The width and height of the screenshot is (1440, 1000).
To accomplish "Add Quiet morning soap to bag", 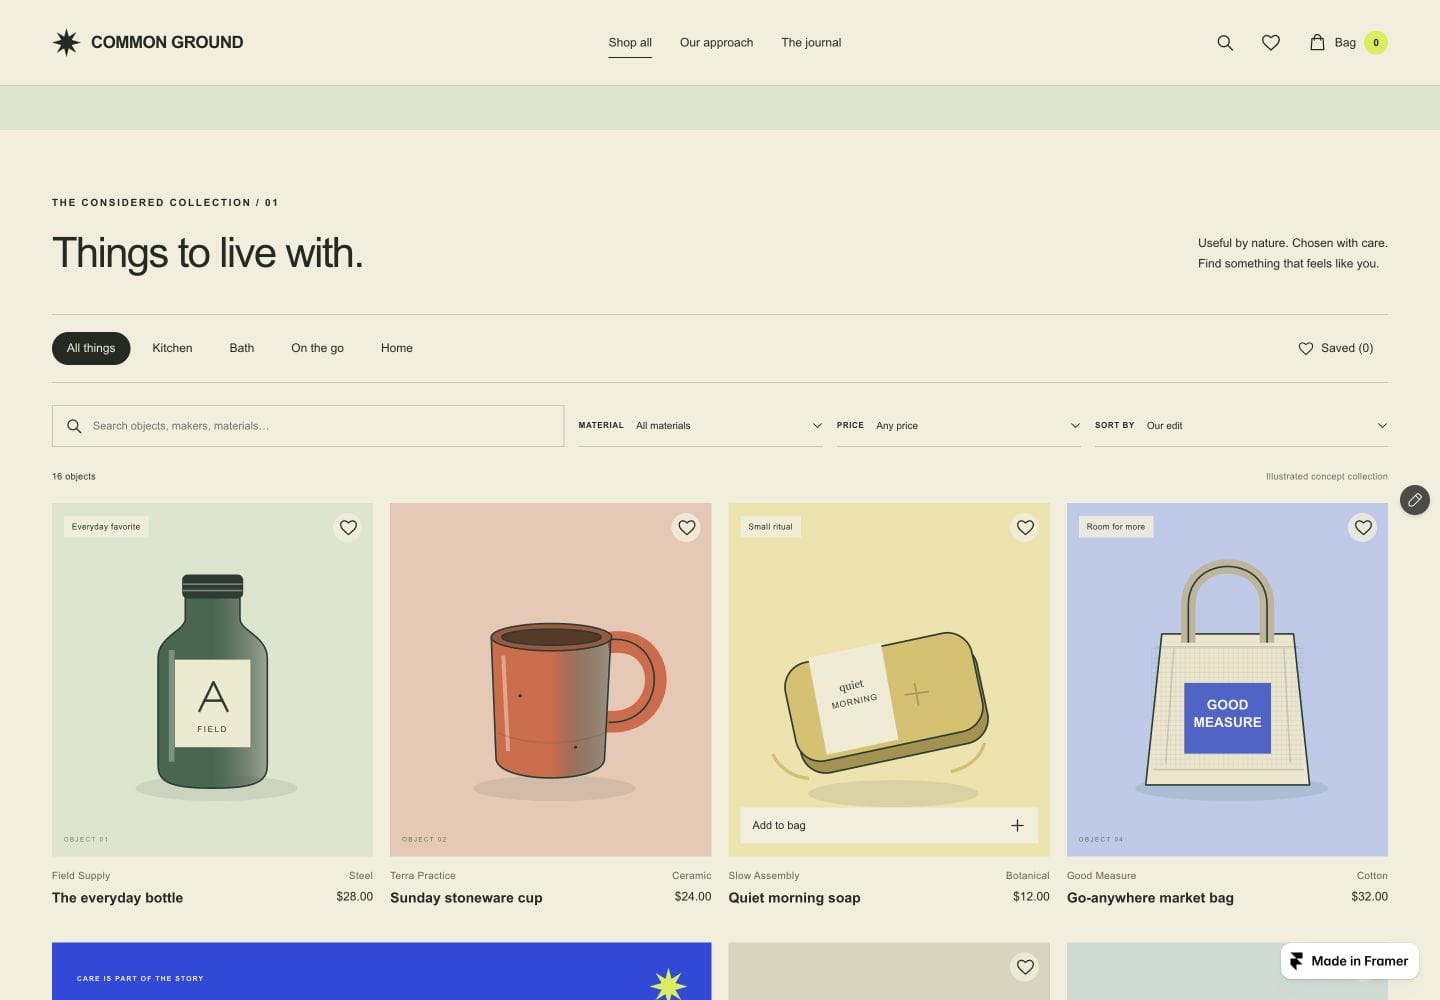I will (889, 825).
